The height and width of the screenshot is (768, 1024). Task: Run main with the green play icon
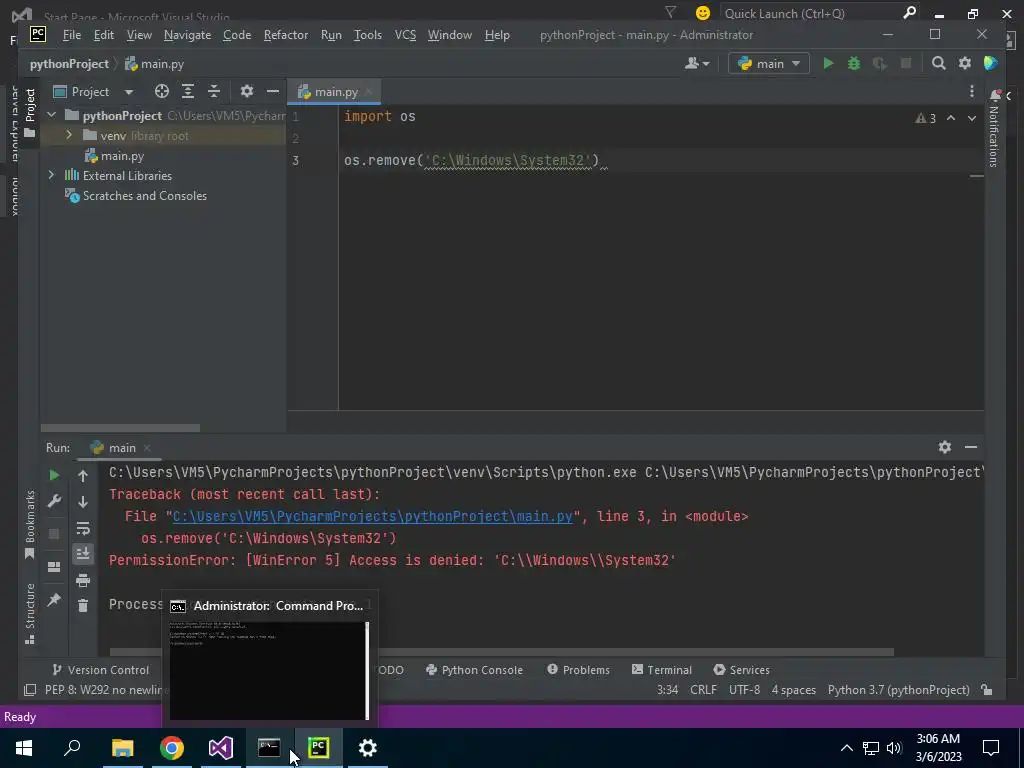[828, 63]
